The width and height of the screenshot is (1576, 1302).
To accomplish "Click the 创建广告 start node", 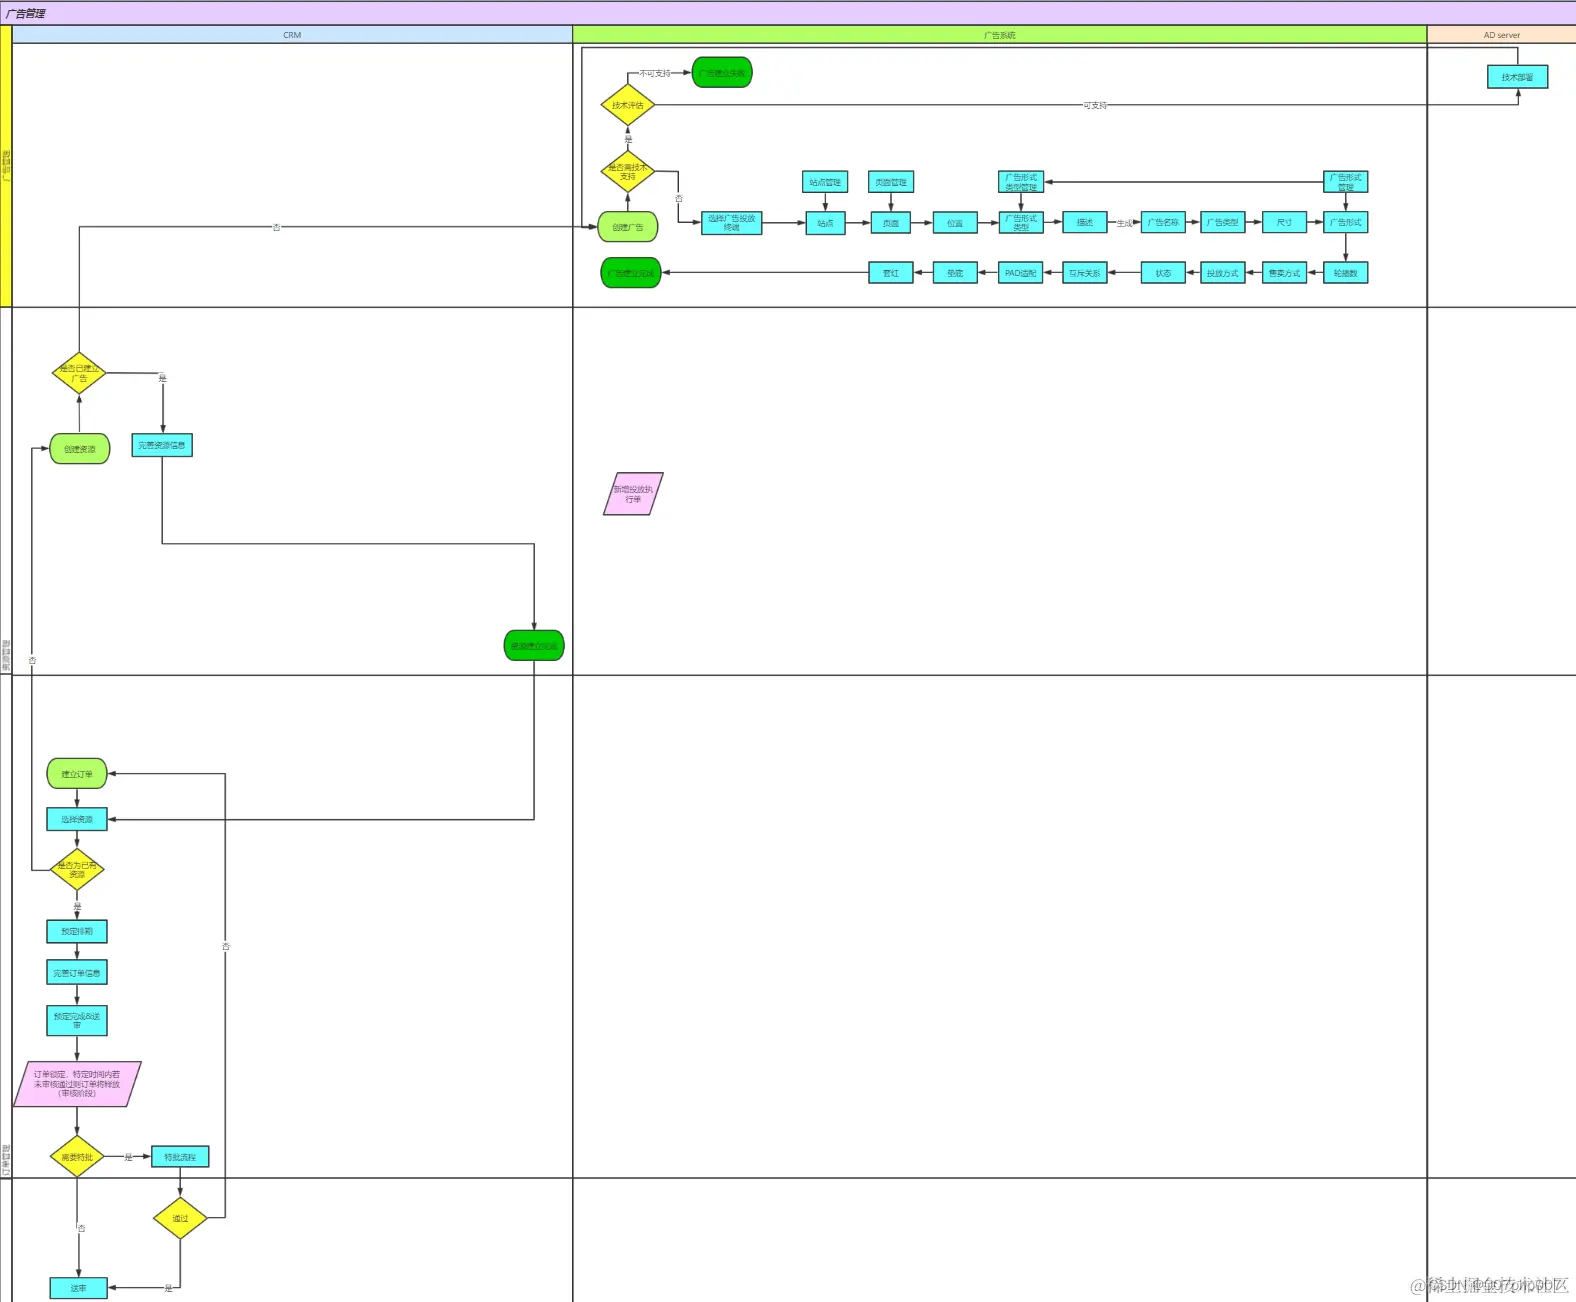I will point(628,227).
